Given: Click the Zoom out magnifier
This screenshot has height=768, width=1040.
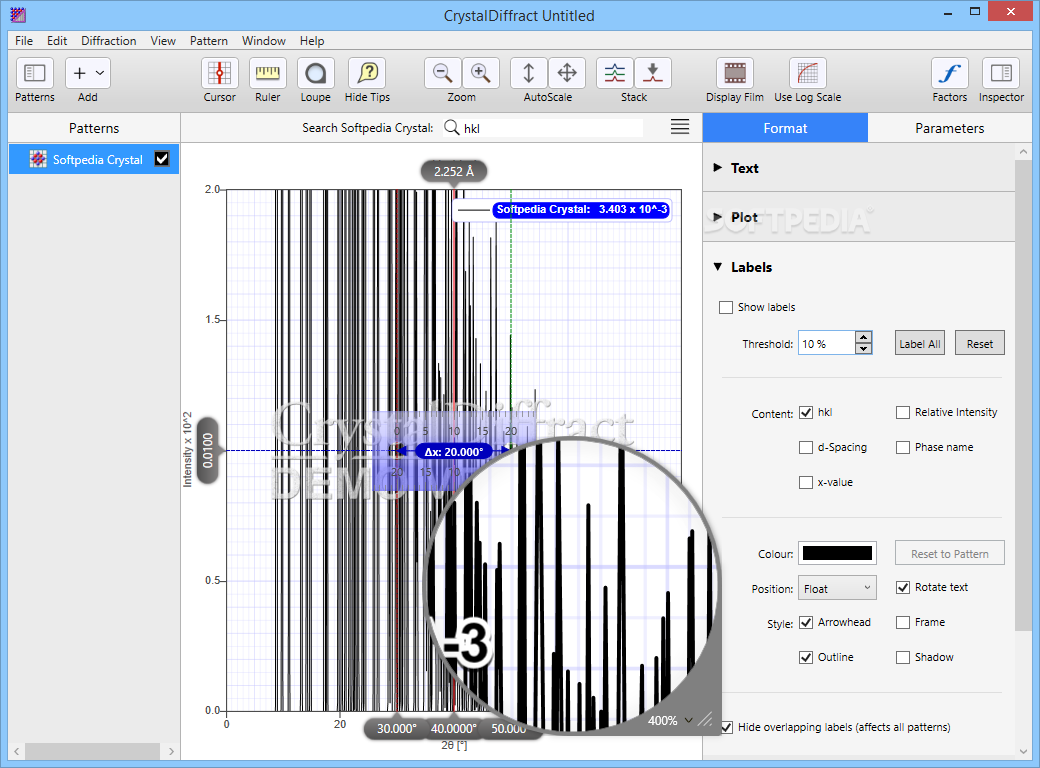Looking at the screenshot, I should point(442,73).
